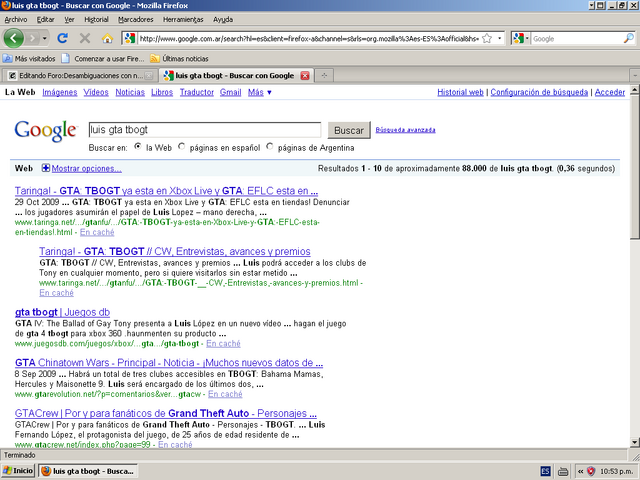640x480 pixels.
Task: Click the Libros link
Action: 162,92
